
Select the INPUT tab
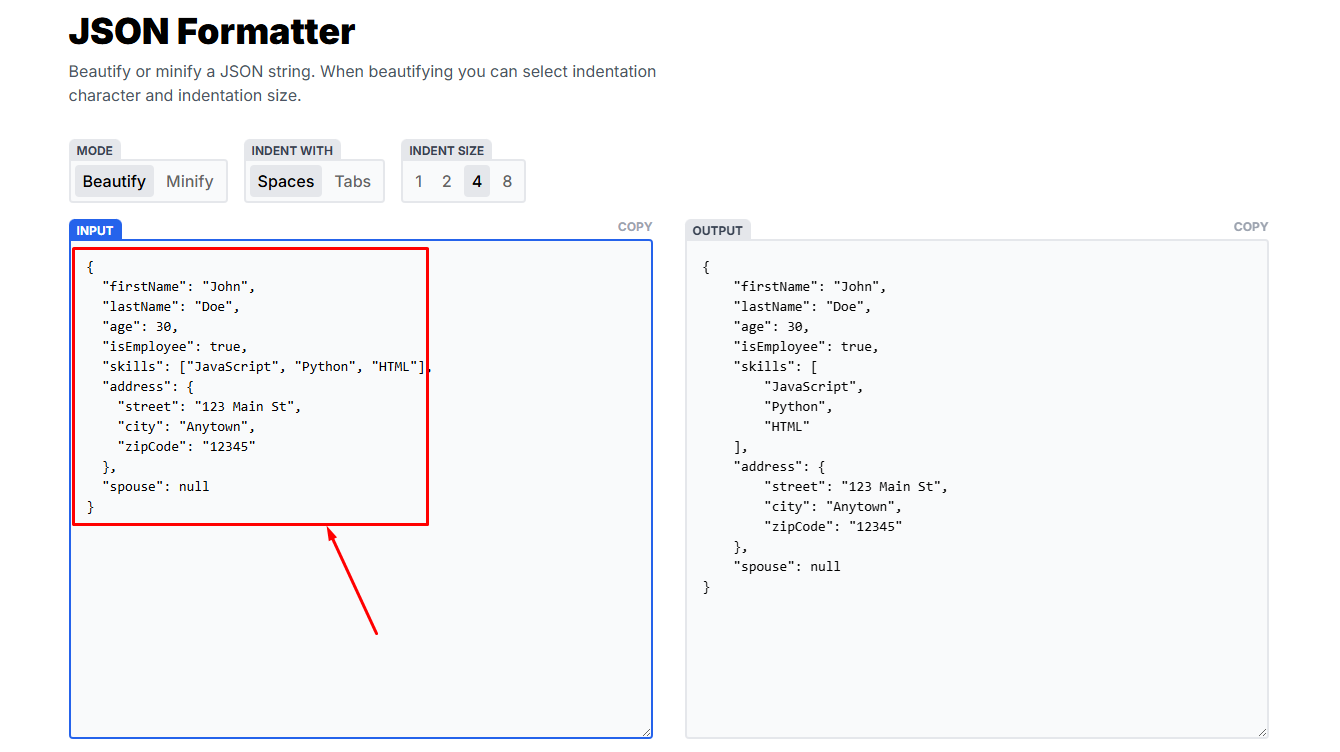95,229
